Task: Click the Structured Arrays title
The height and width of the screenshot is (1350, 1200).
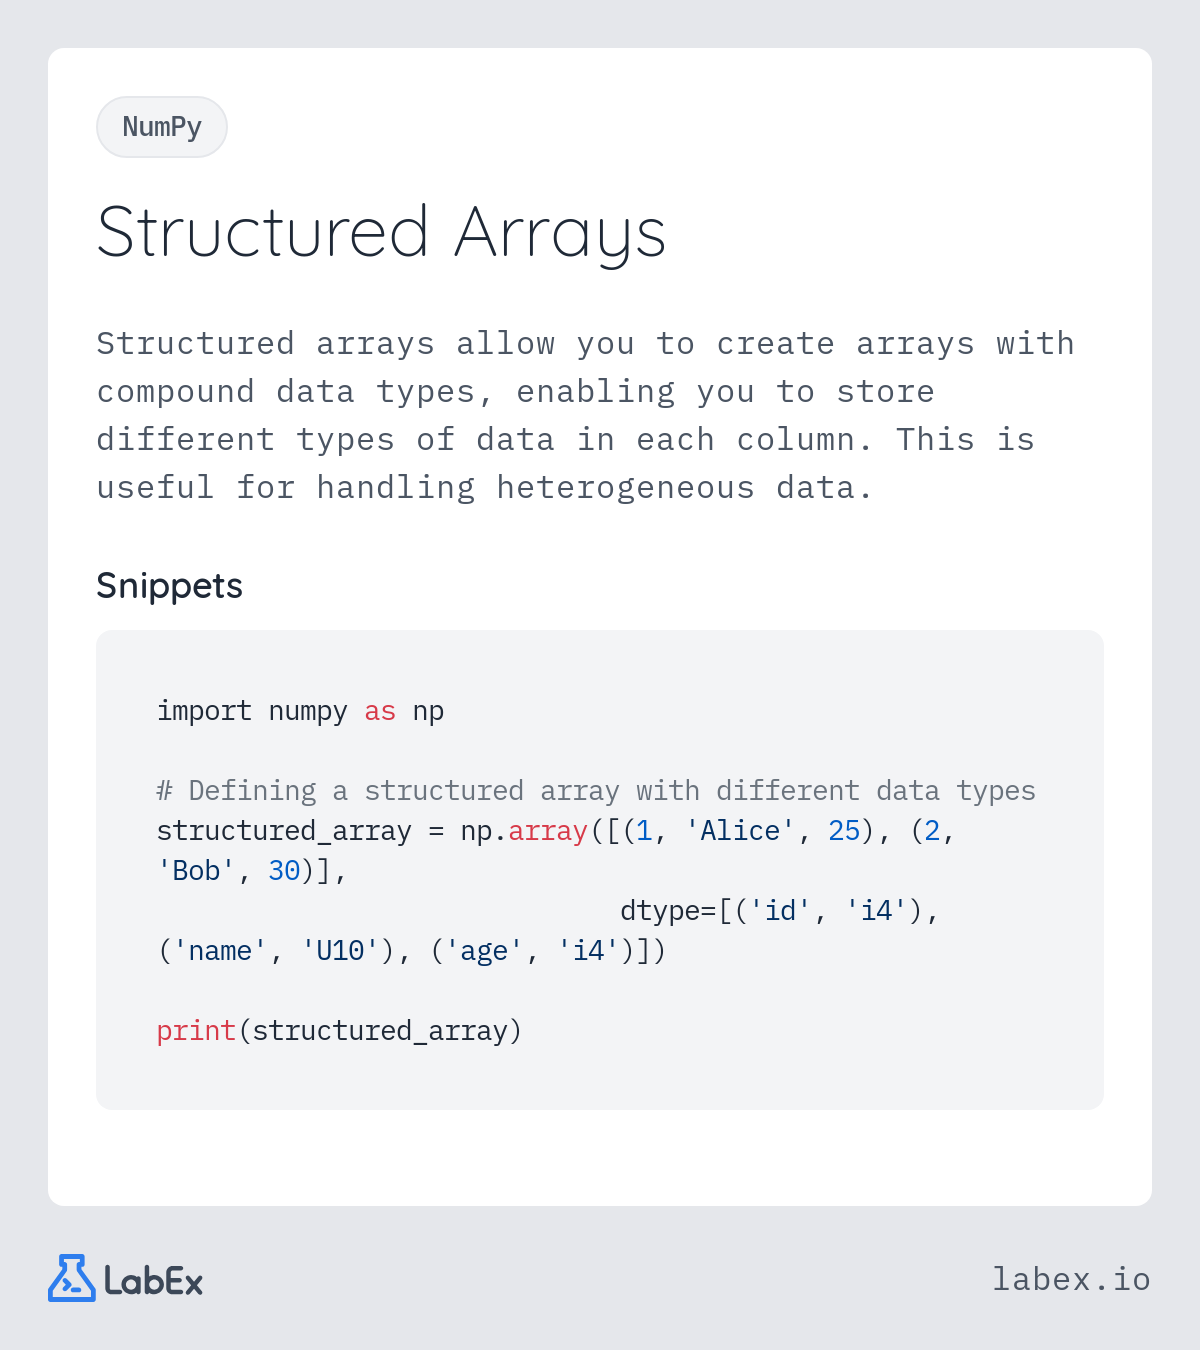Action: click(381, 232)
